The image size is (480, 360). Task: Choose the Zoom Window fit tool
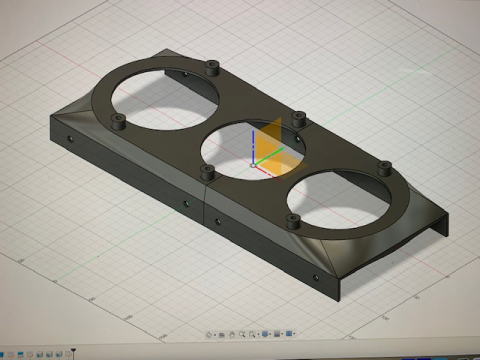pyautogui.click(x=252, y=334)
